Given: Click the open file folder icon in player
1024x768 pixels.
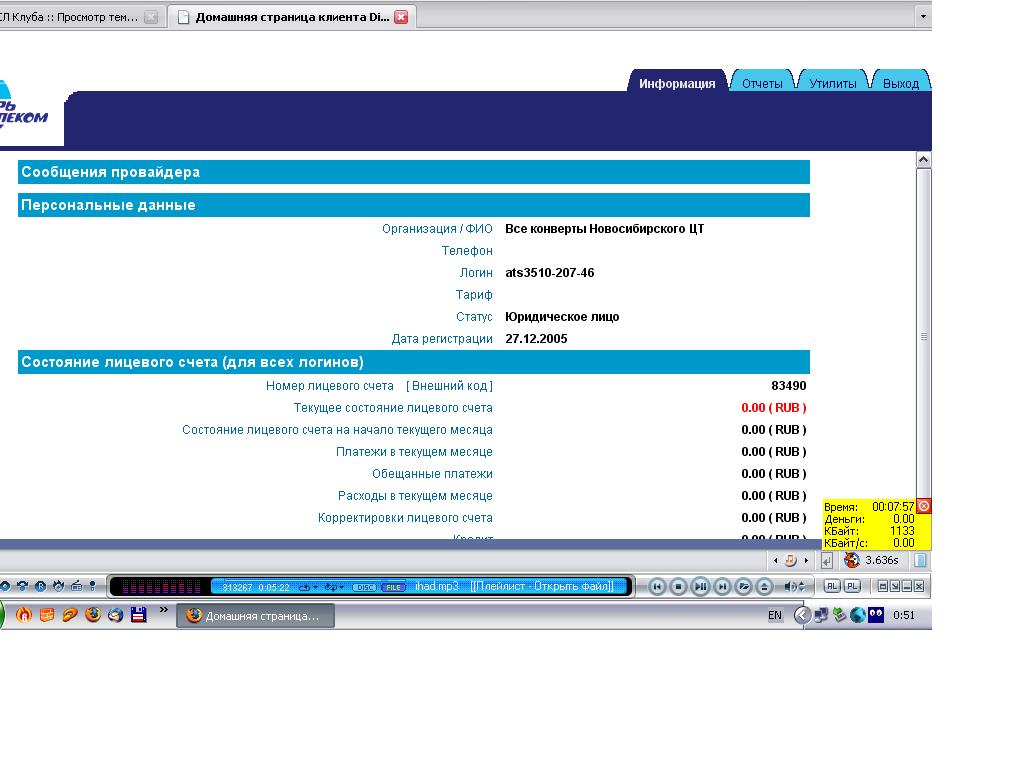Looking at the screenshot, I should pyautogui.click(x=743, y=587).
